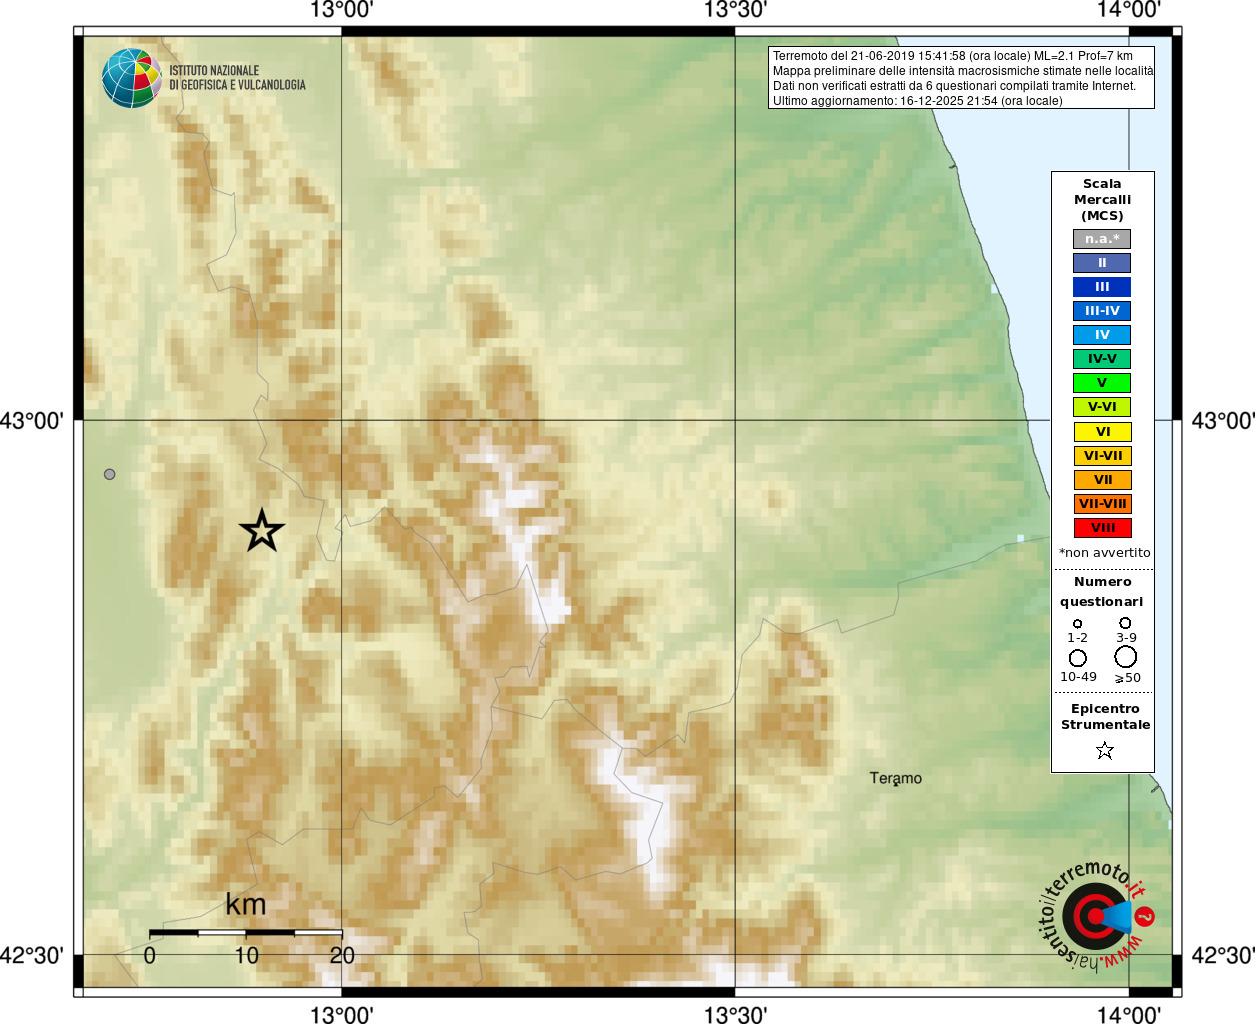Click the gray not-felt locality circle

[110, 474]
